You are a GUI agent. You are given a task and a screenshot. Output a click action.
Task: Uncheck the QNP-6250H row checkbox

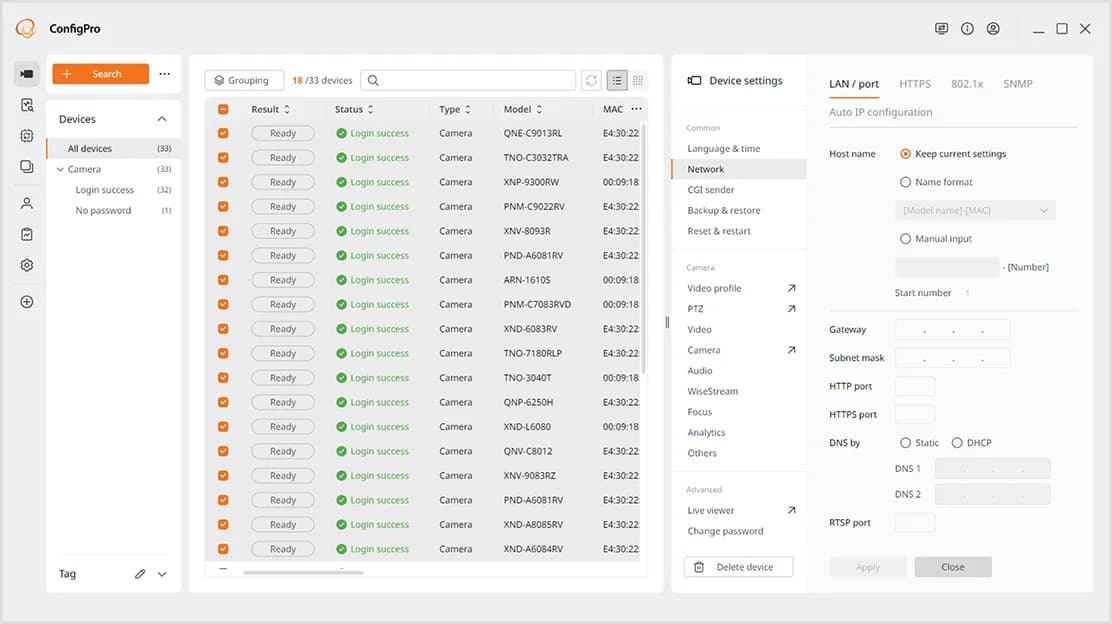tap(223, 402)
